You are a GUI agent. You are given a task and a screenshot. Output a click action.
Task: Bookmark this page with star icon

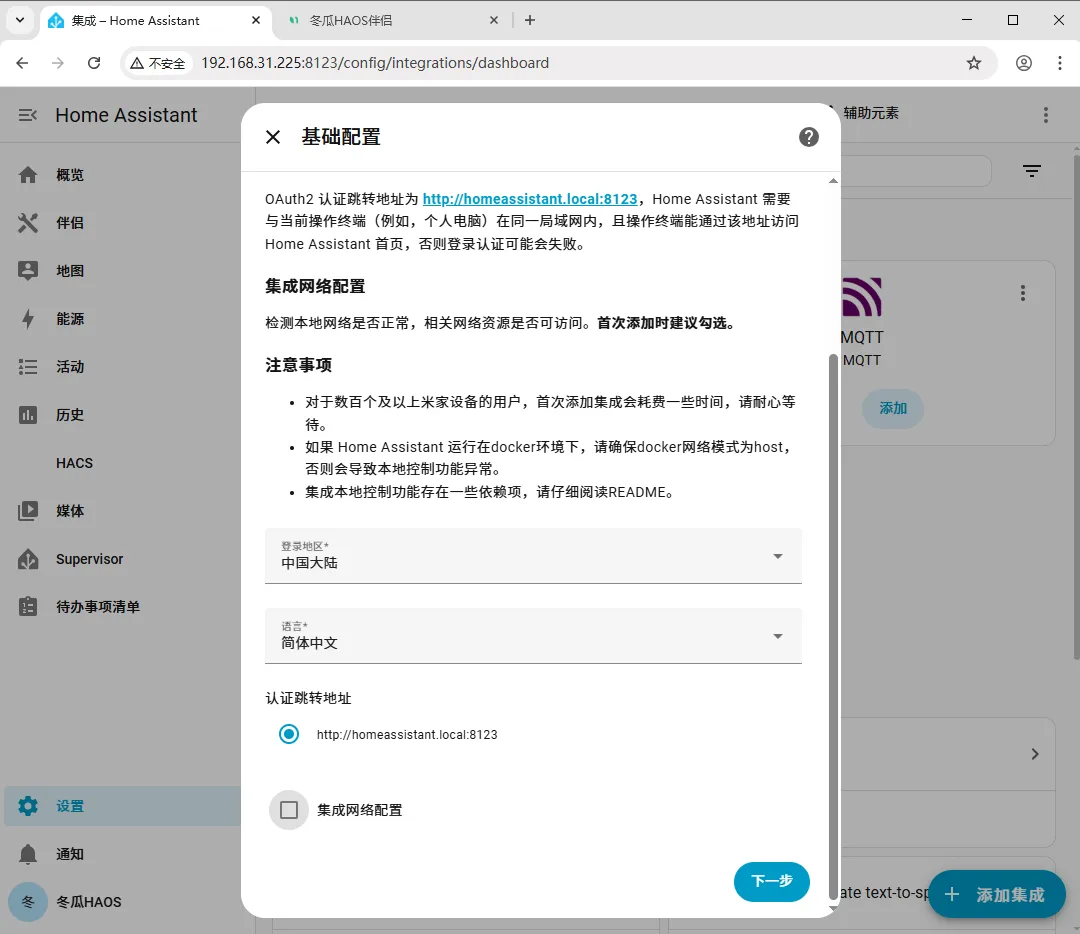(973, 63)
